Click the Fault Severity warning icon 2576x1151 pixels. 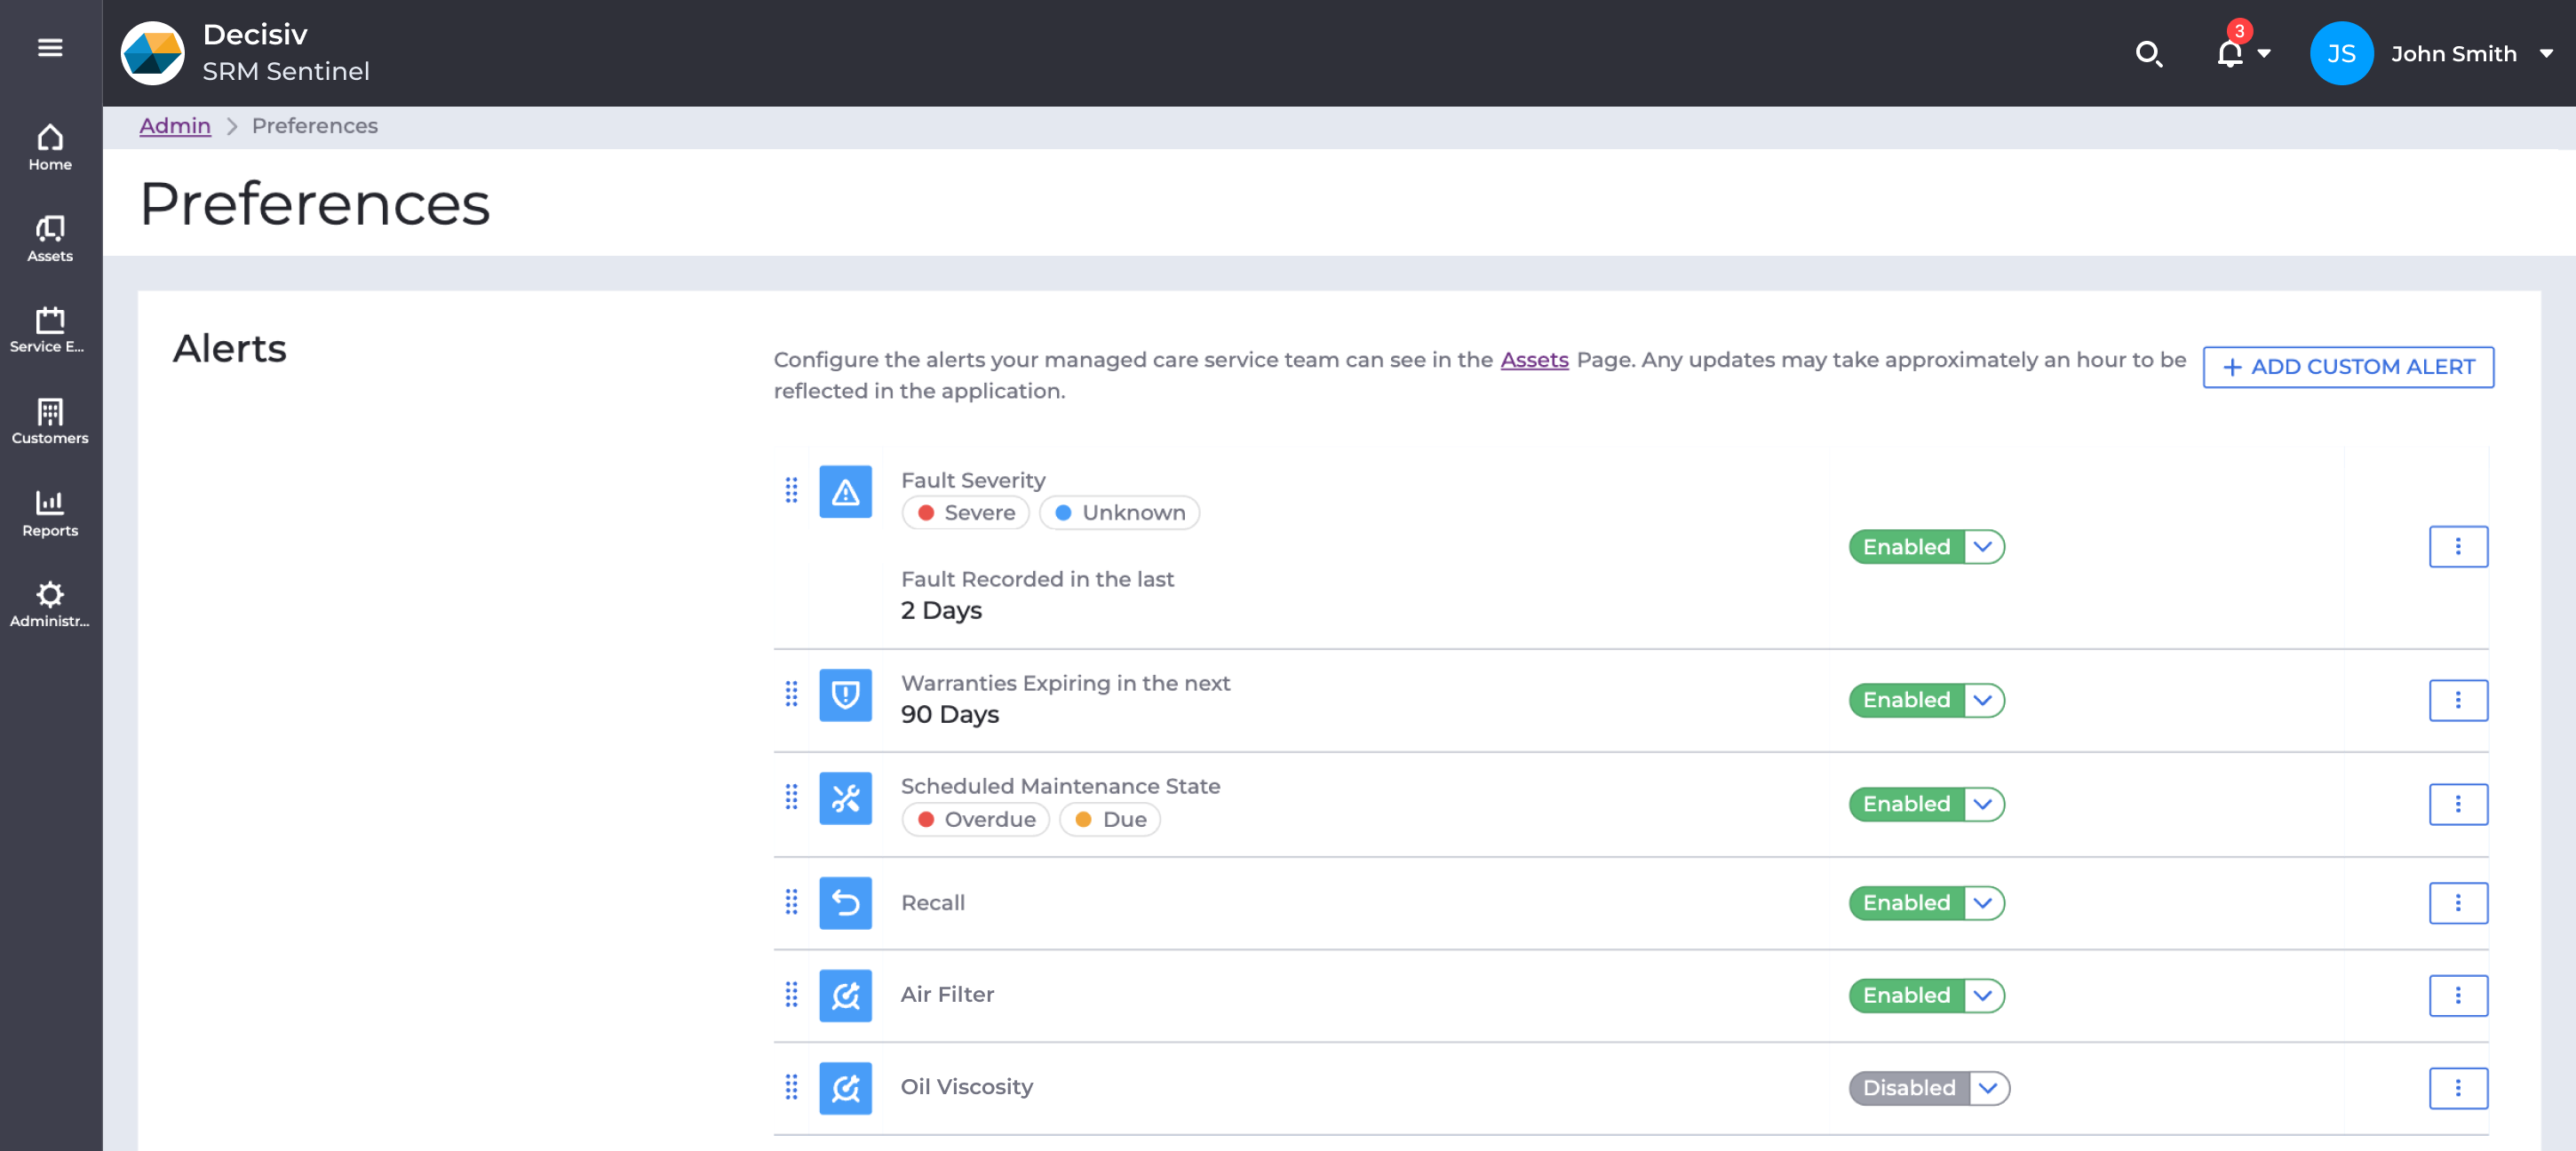845,492
